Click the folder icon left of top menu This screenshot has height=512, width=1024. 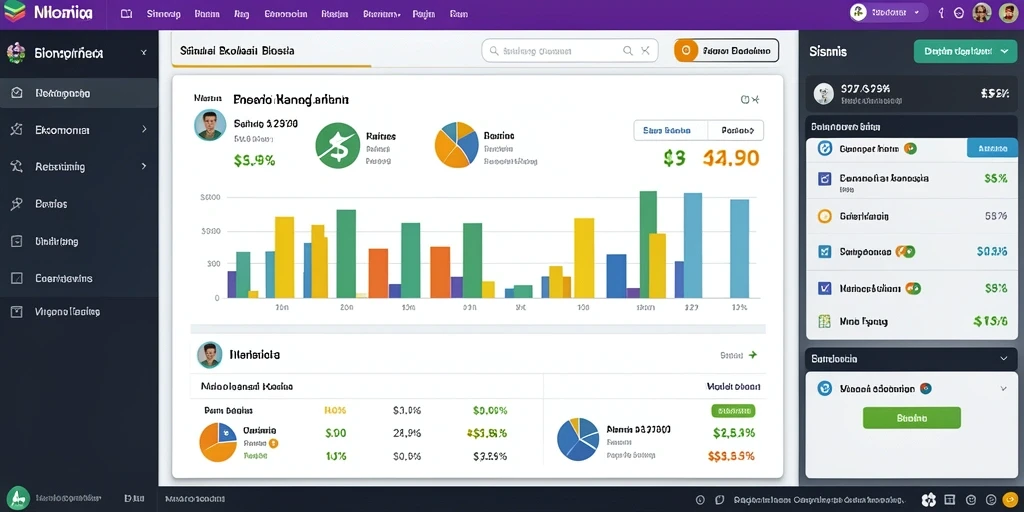click(x=127, y=13)
